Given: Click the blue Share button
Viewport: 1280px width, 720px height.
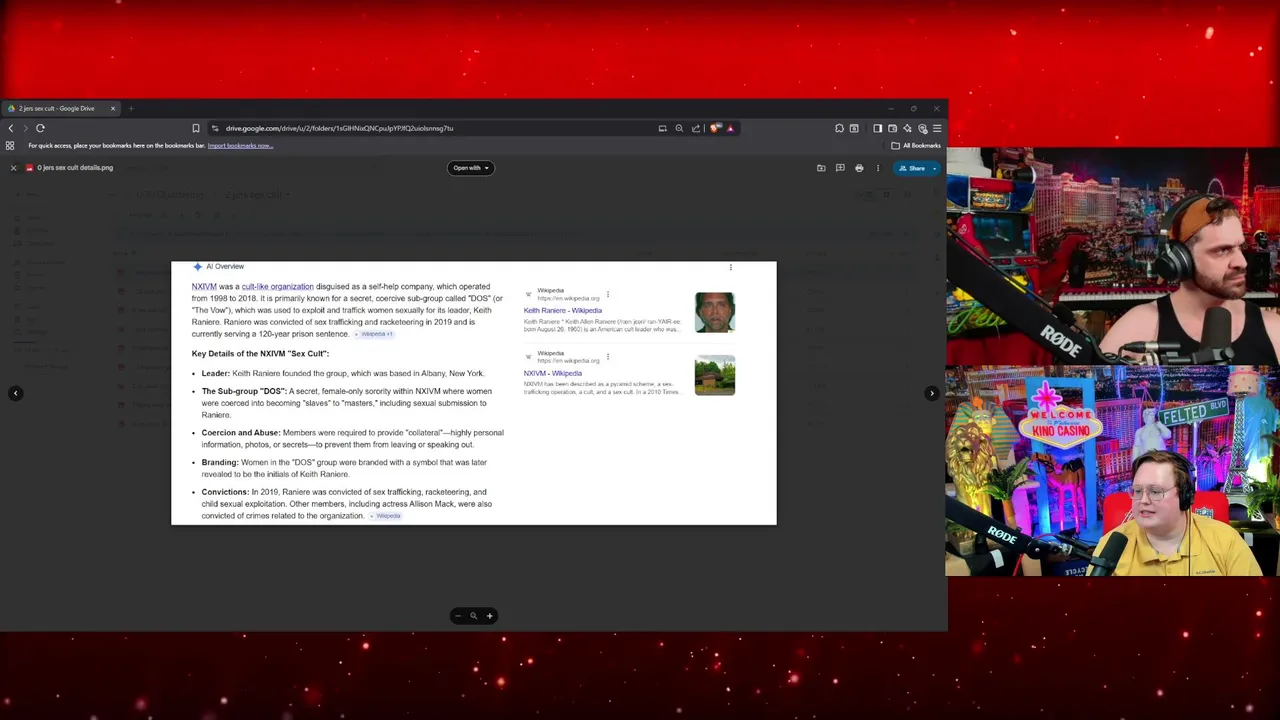Looking at the screenshot, I should pos(912,168).
